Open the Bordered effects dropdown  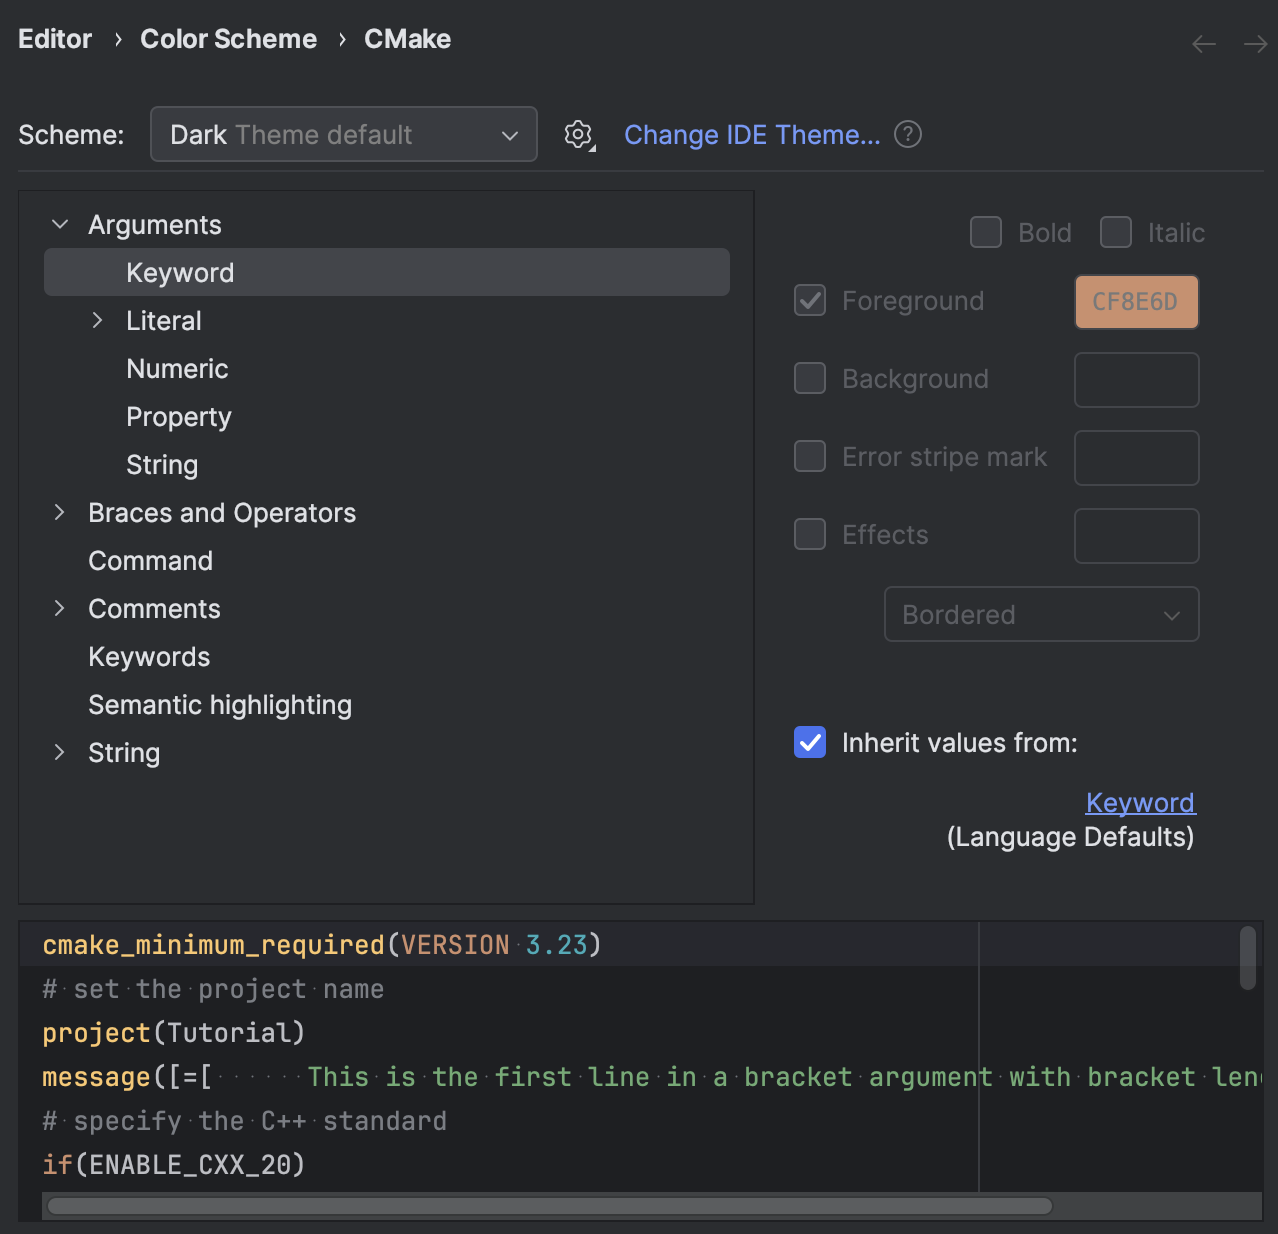click(1041, 614)
